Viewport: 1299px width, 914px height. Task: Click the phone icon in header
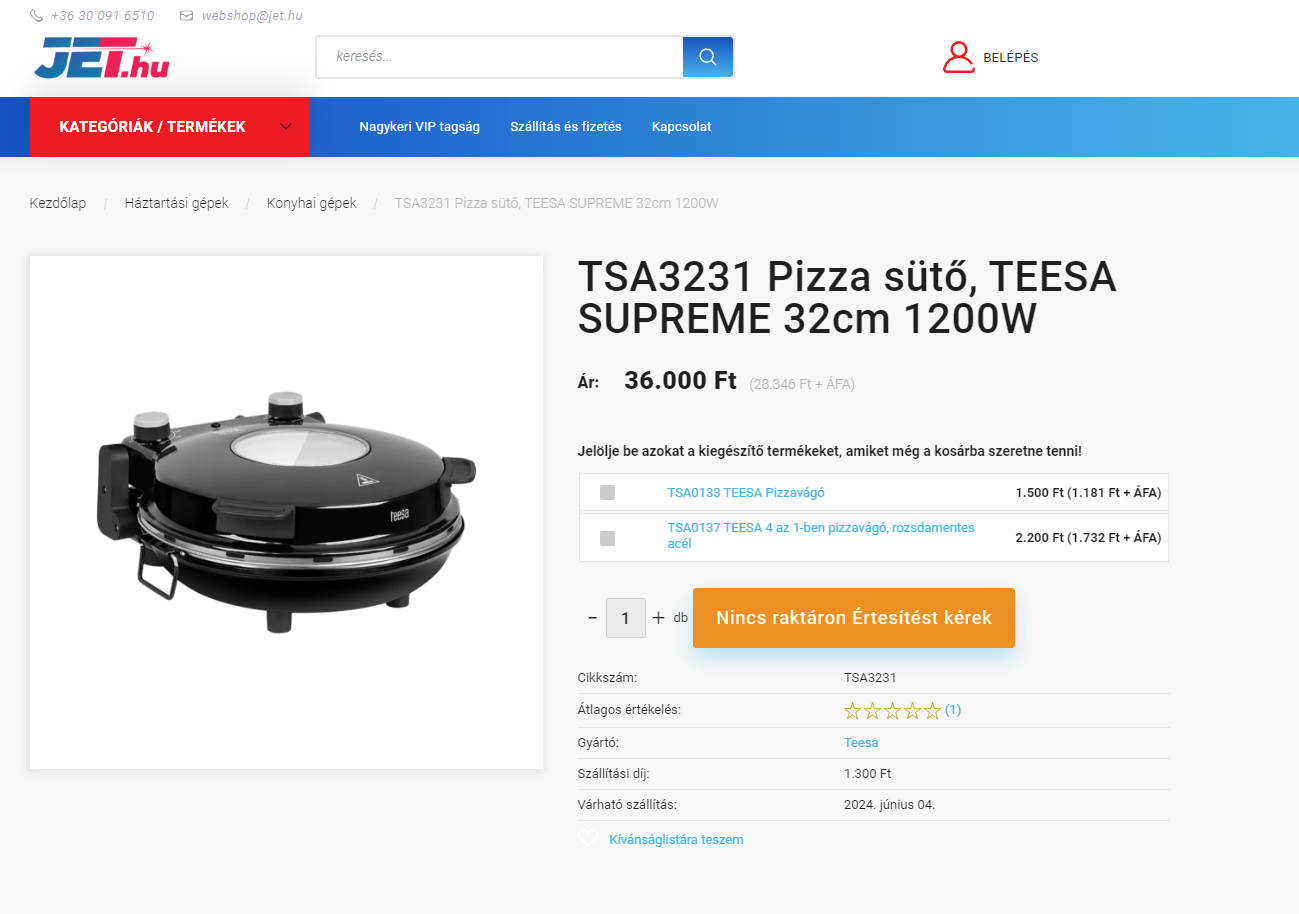37,16
